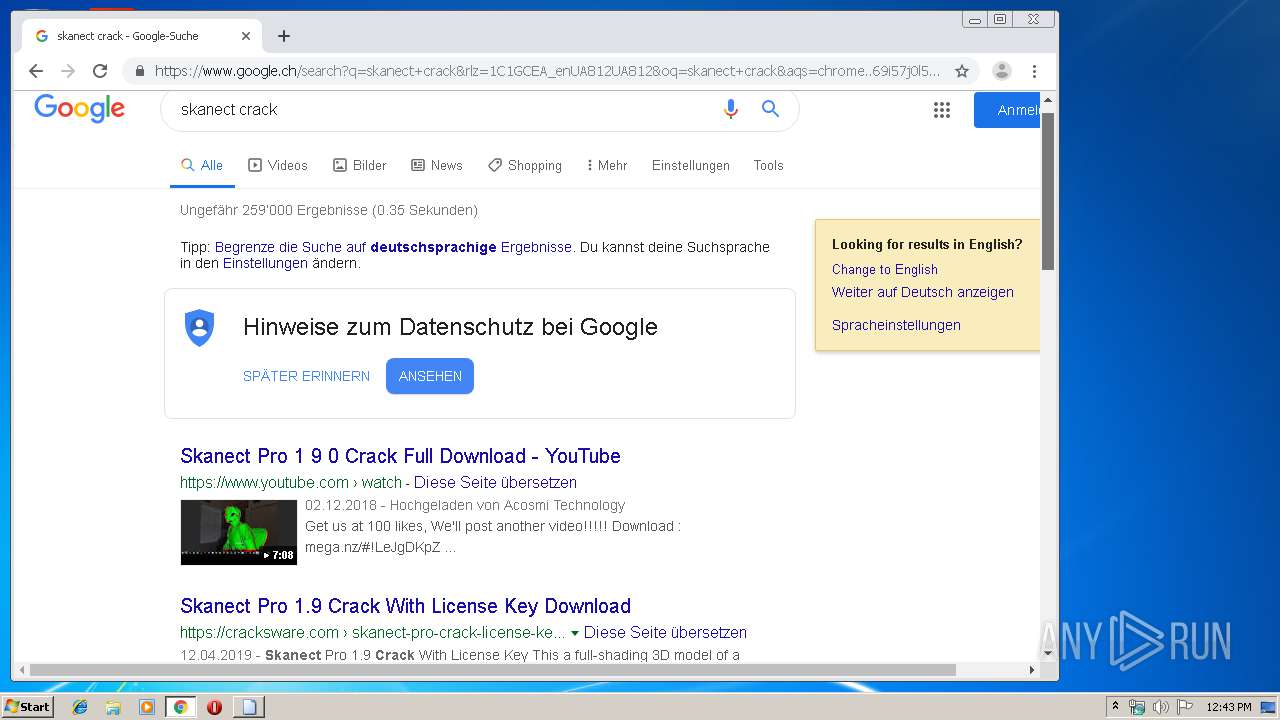The height and width of the screenshot is (720, 1280).
Task: Click the Chrome icon in the taskbar
Action: point(180,707)
